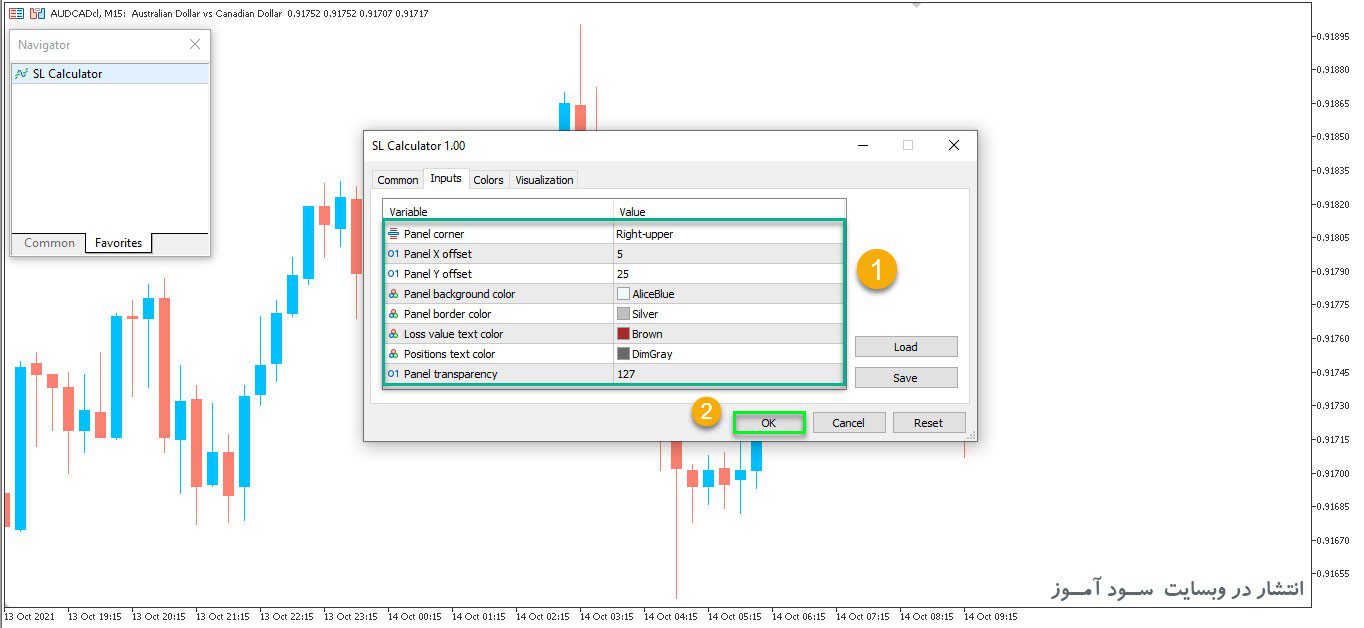The height and width of the screenshot is (628, 1364).
Task: Switch to the Visualization tab
Action: click(544, 180)
